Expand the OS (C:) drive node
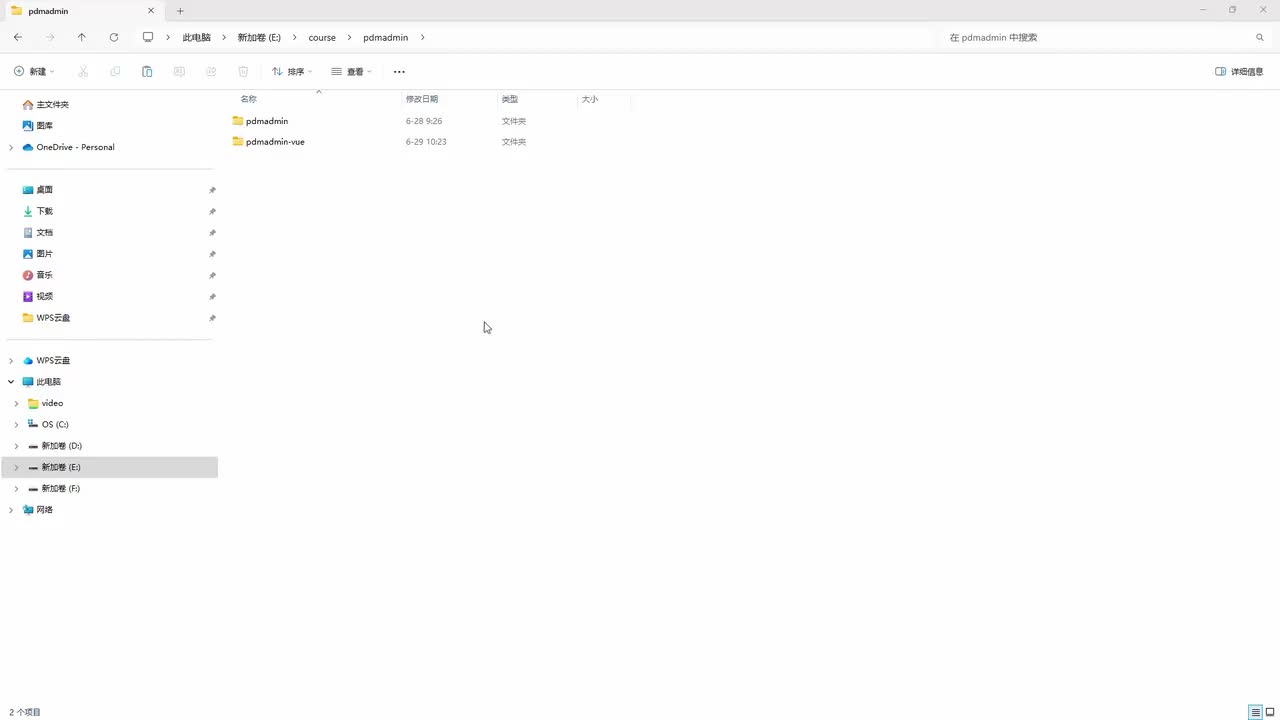 tap(16, 425)
